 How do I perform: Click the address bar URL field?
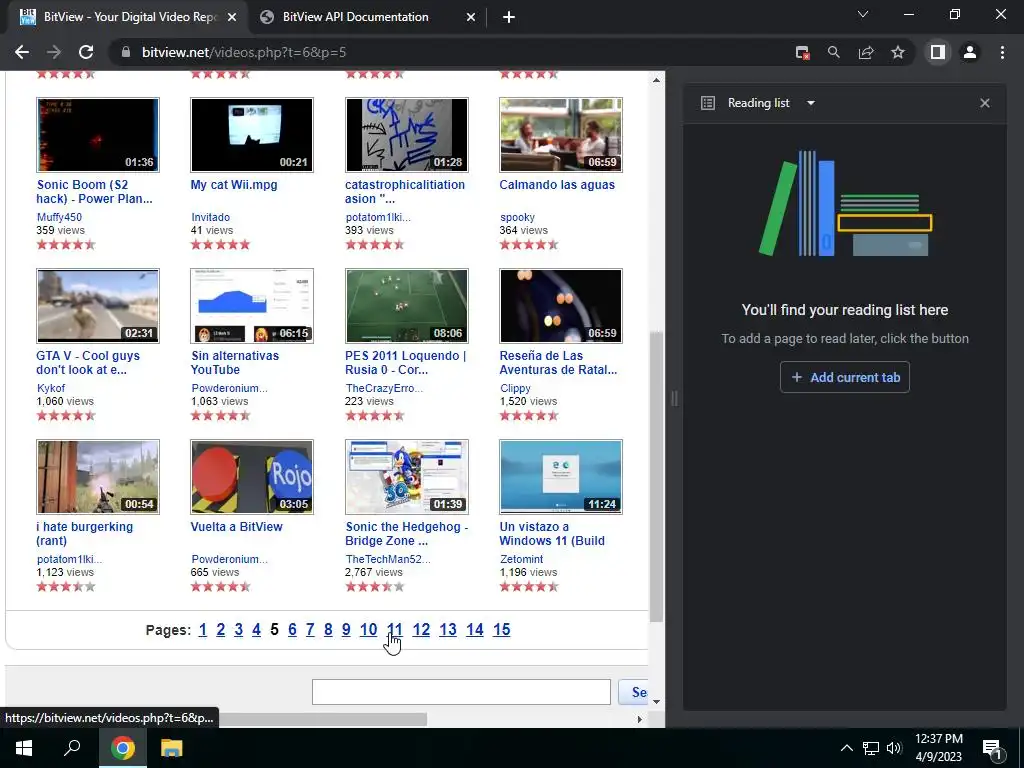coord(457,52)
